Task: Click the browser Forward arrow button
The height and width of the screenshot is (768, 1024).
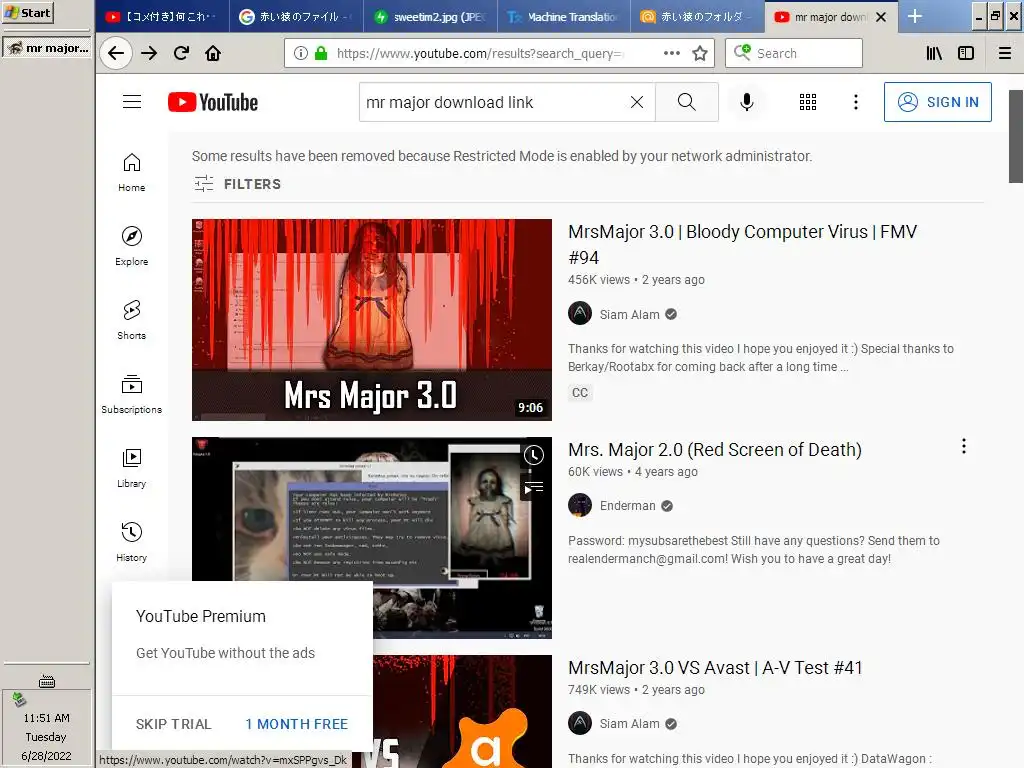Action: click(x=149, y=54)
